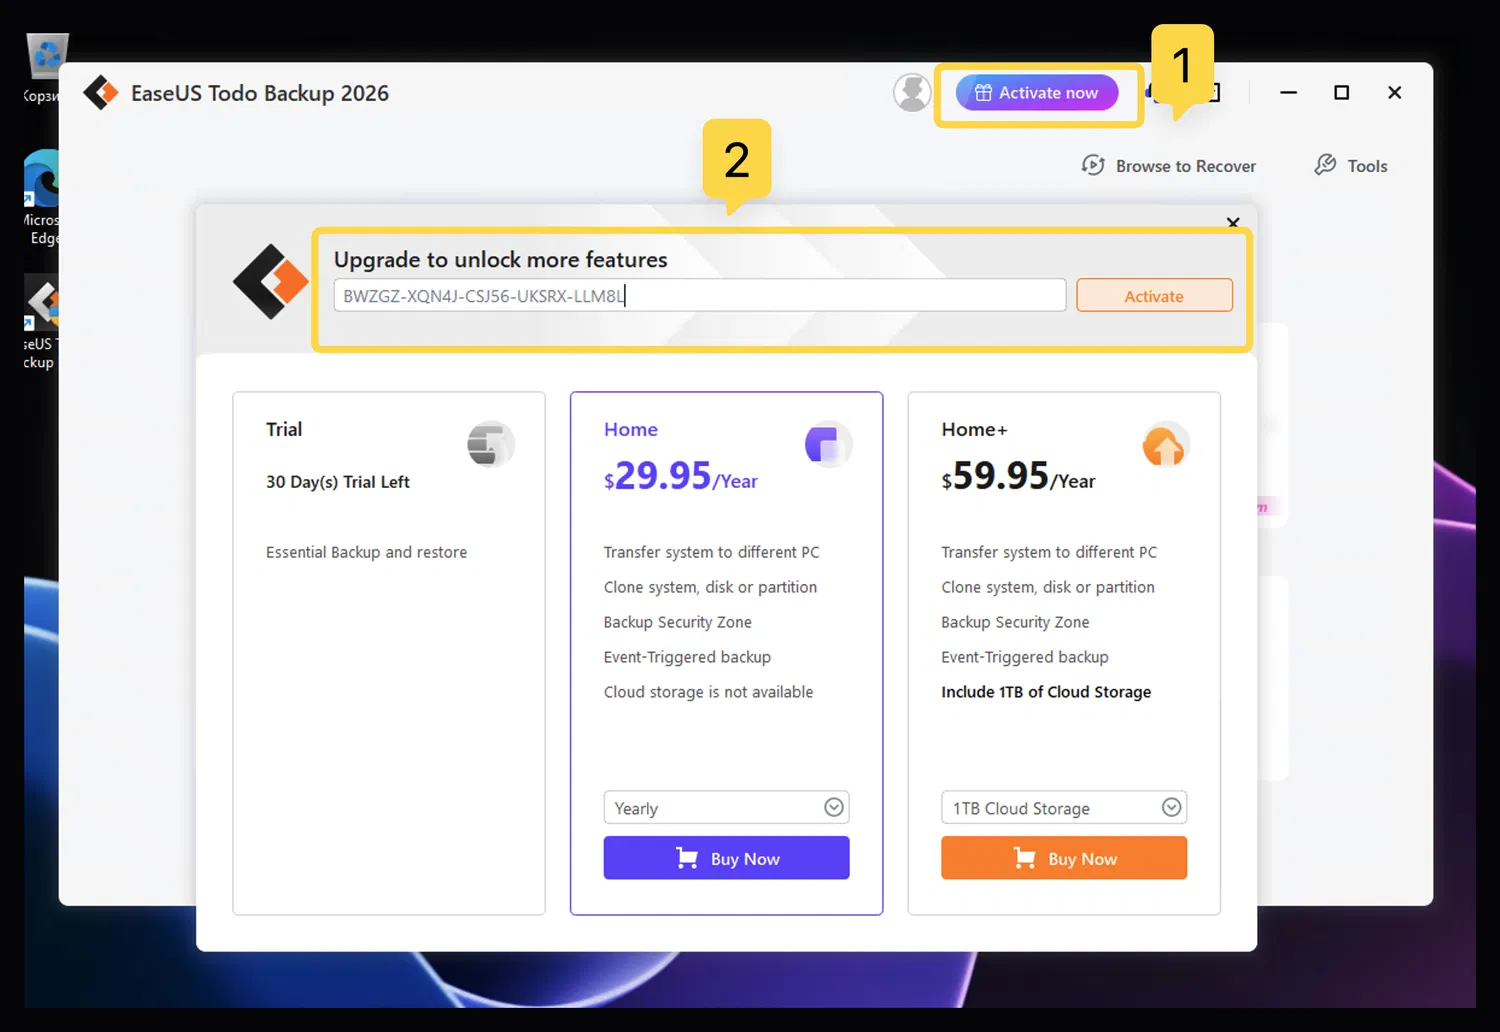Viewport: 1500px width, 1032px height.
Task: Click the Trial plan icon
Action: (x=490, y=444)
